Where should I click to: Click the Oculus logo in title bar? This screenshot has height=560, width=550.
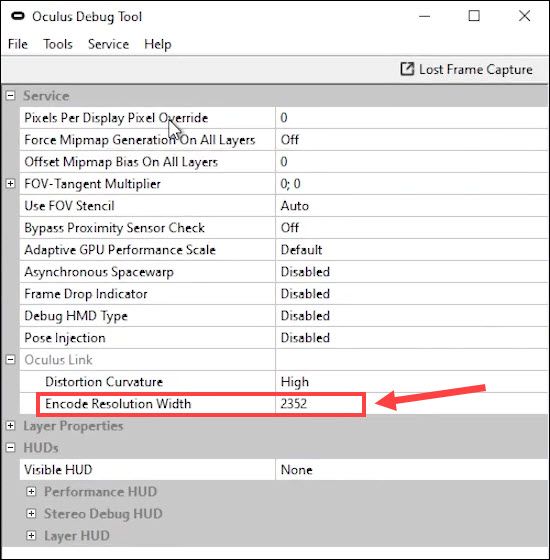[x=18, y=16]
